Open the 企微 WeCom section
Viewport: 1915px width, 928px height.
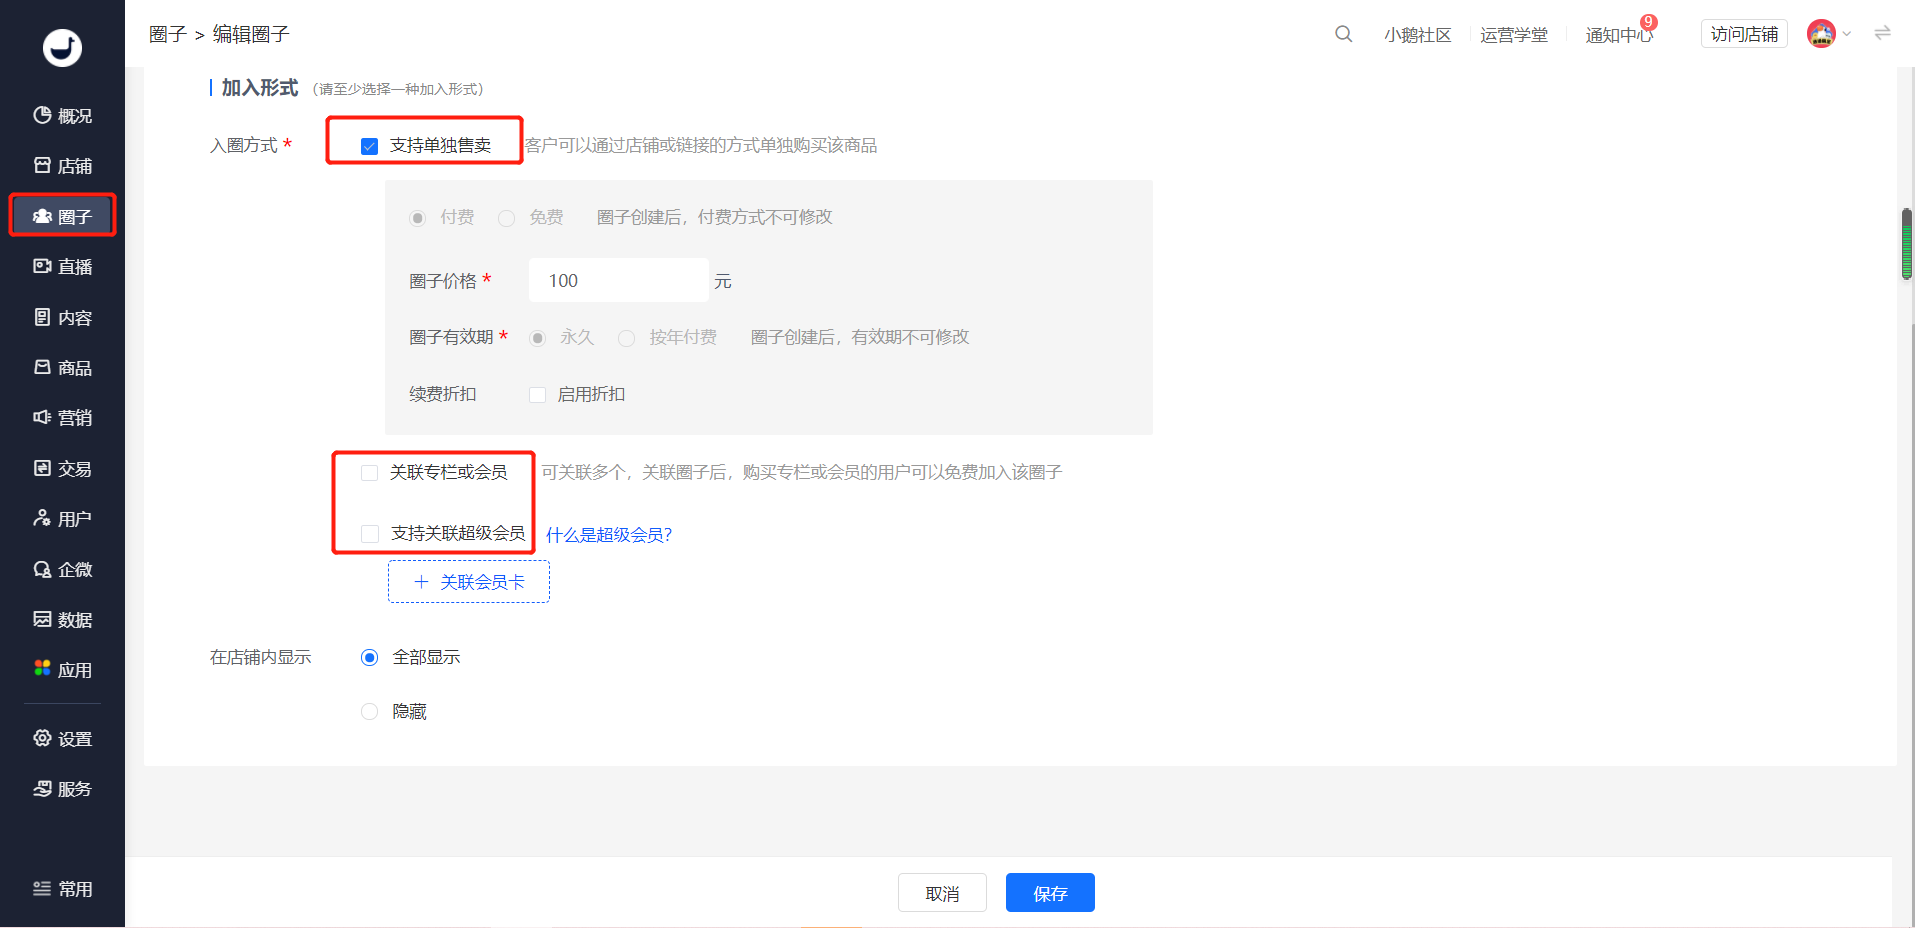(x=62, y=569)
